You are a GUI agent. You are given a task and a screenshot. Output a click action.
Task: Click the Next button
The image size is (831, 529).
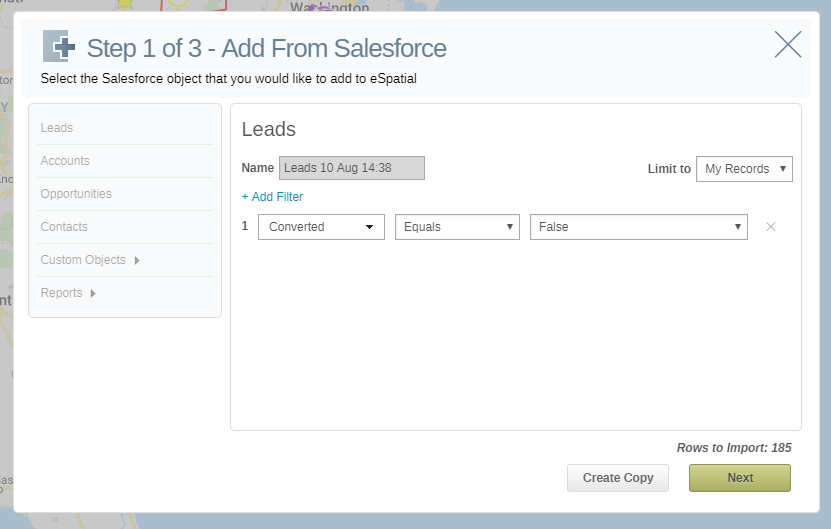(x=740, y=478)
